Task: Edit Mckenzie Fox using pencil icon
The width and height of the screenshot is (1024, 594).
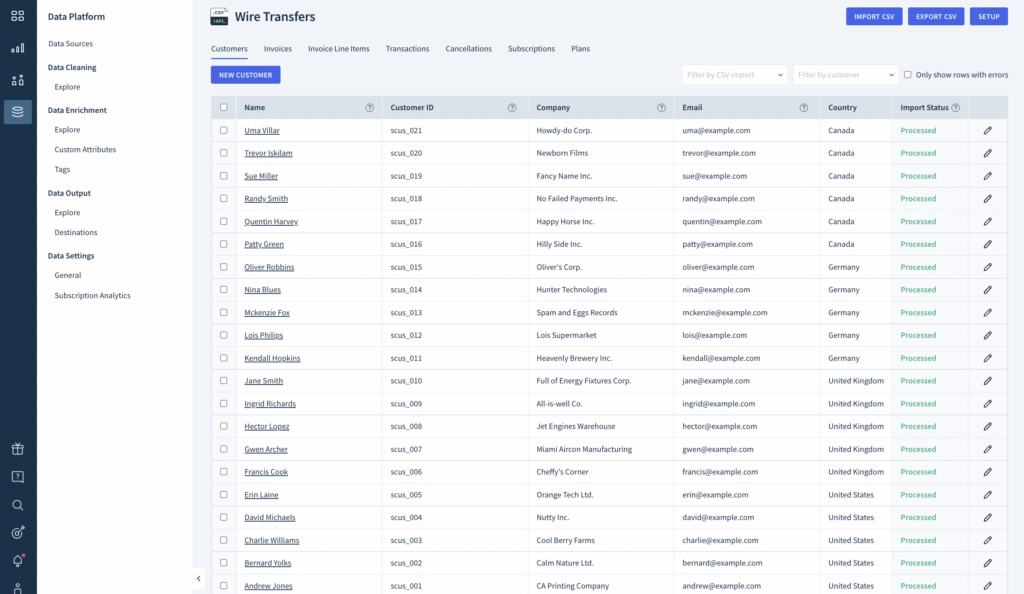Action: pos(987,313)
